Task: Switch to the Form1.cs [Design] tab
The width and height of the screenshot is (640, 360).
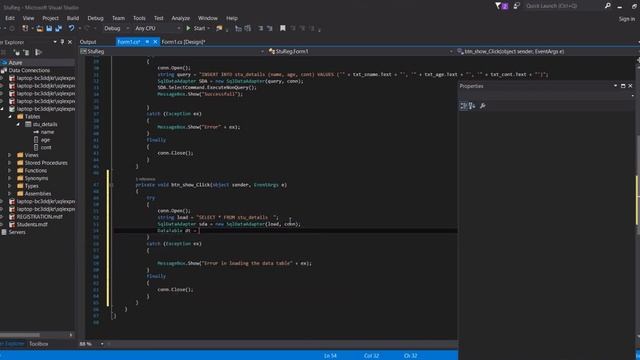Action: 183,42
